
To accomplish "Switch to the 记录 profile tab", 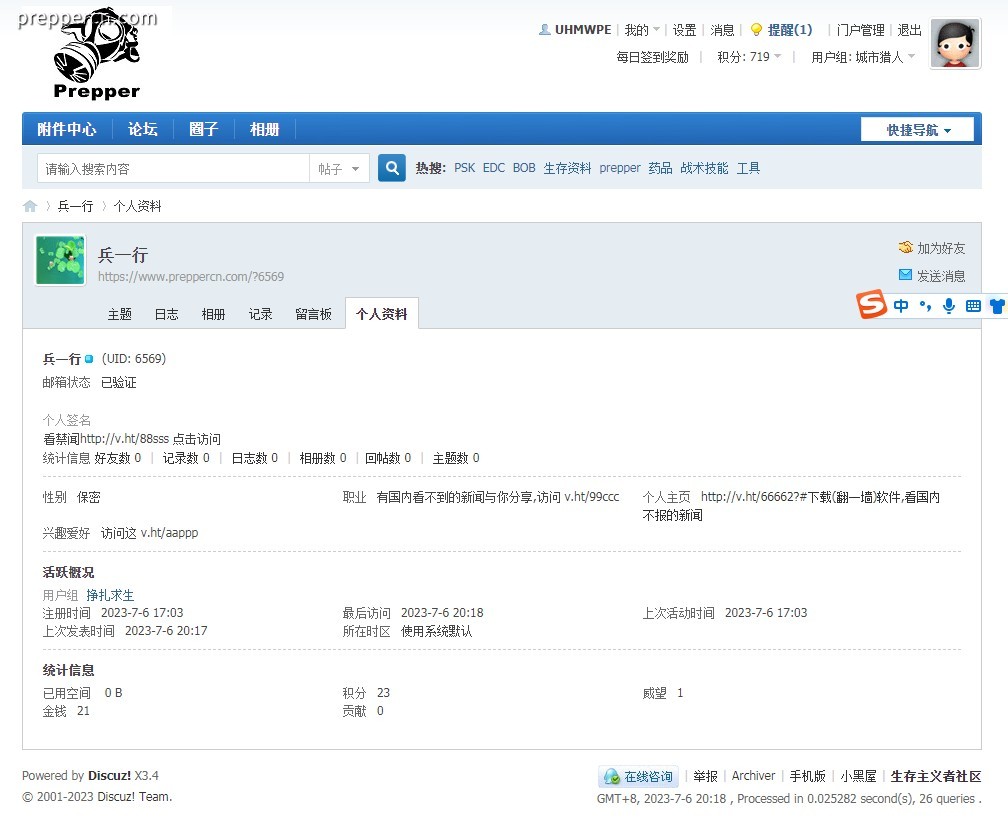I will (x=260, y=314).
